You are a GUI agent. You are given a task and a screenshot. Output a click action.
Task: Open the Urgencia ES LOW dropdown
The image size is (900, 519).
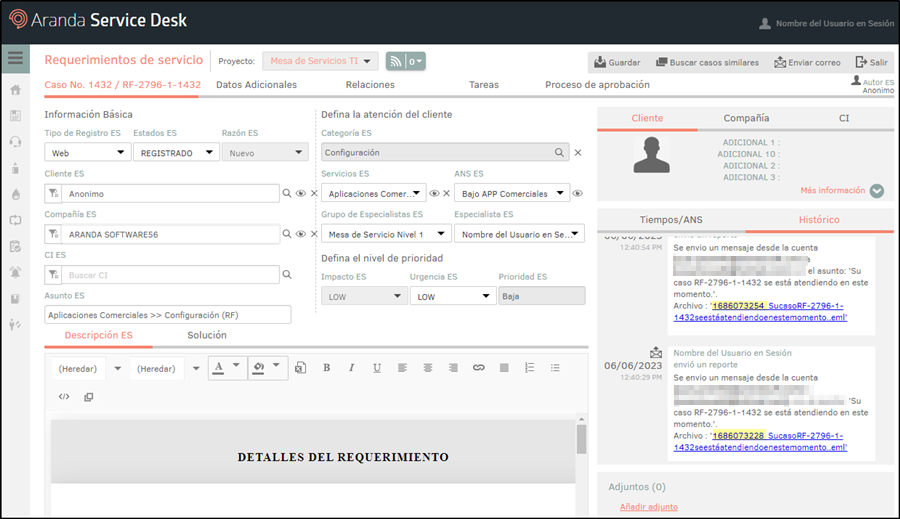(x=453, y=296)
